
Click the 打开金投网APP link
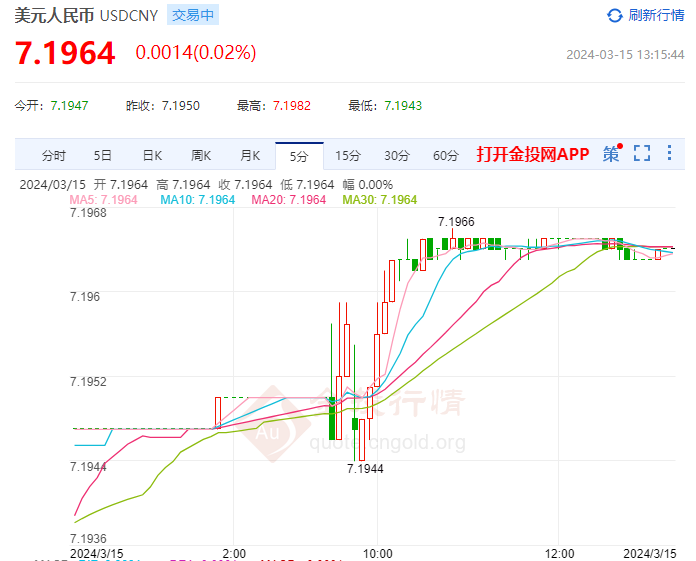(533, 154)
